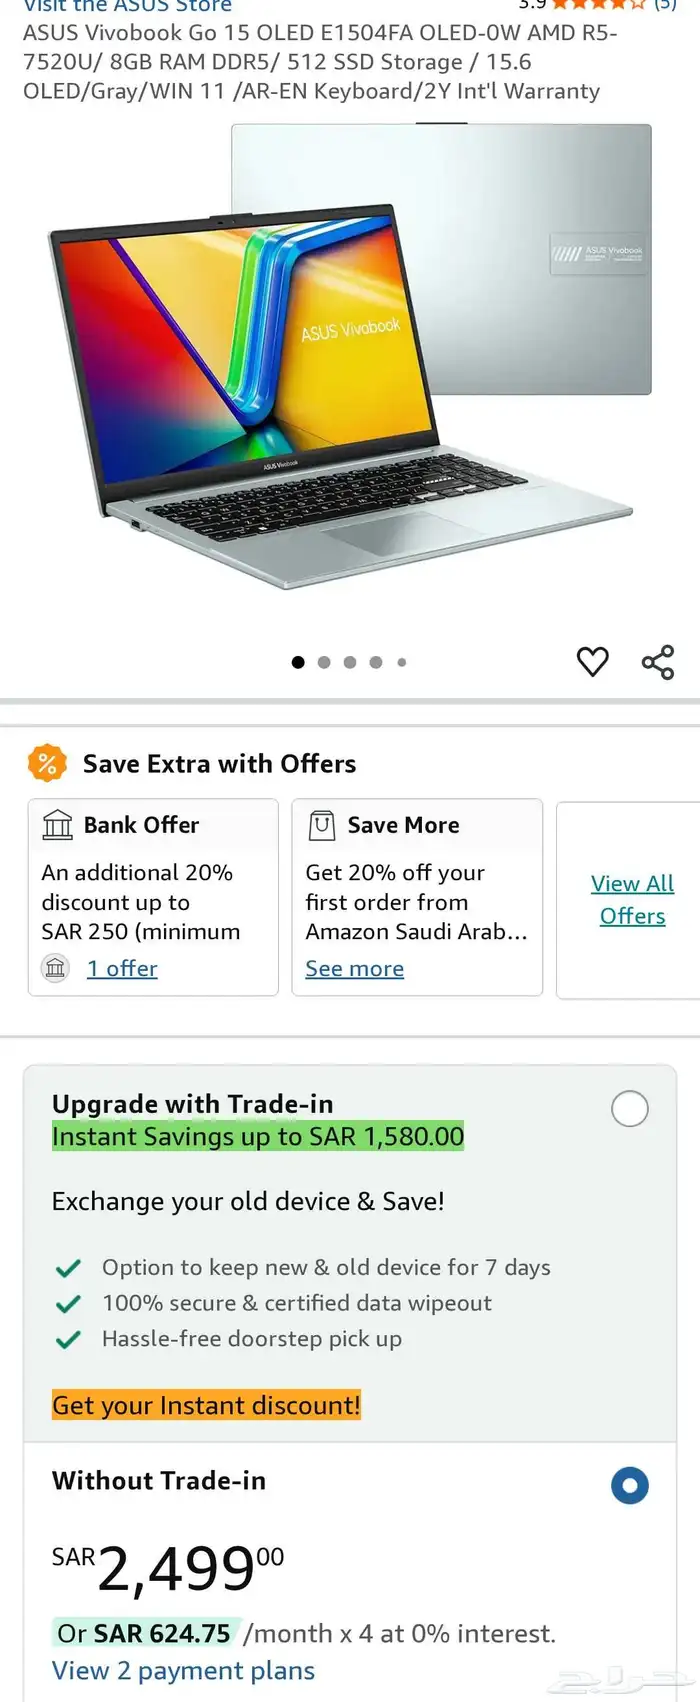Tap the shopping bag icon in Save More
700x1702 pixels.
(321, 825)
